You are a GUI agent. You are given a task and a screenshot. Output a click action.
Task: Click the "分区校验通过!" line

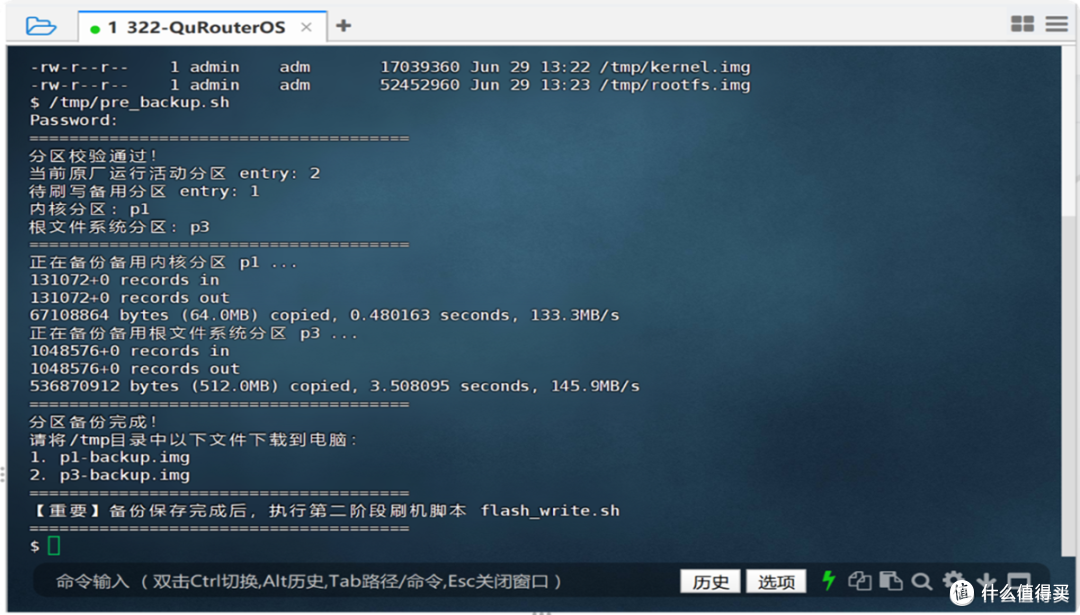tap(94, 156)
